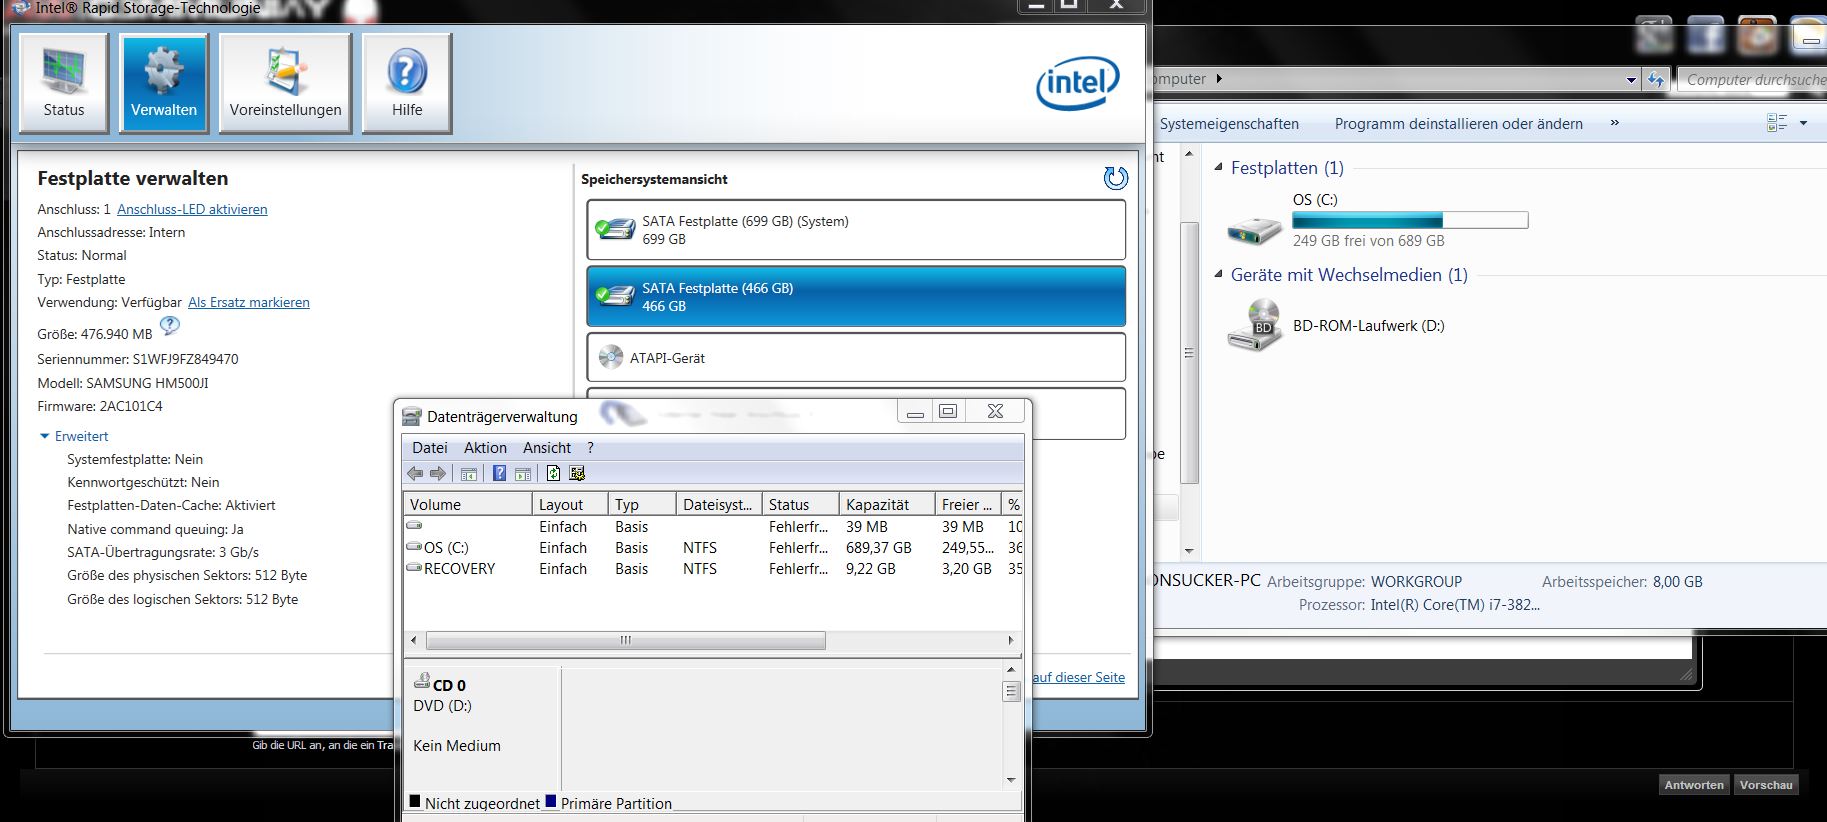1827x822 pixels.
Task: Click the Refresh toolbar icon in Datenträgerverwaltung
Action: point(553,474)
